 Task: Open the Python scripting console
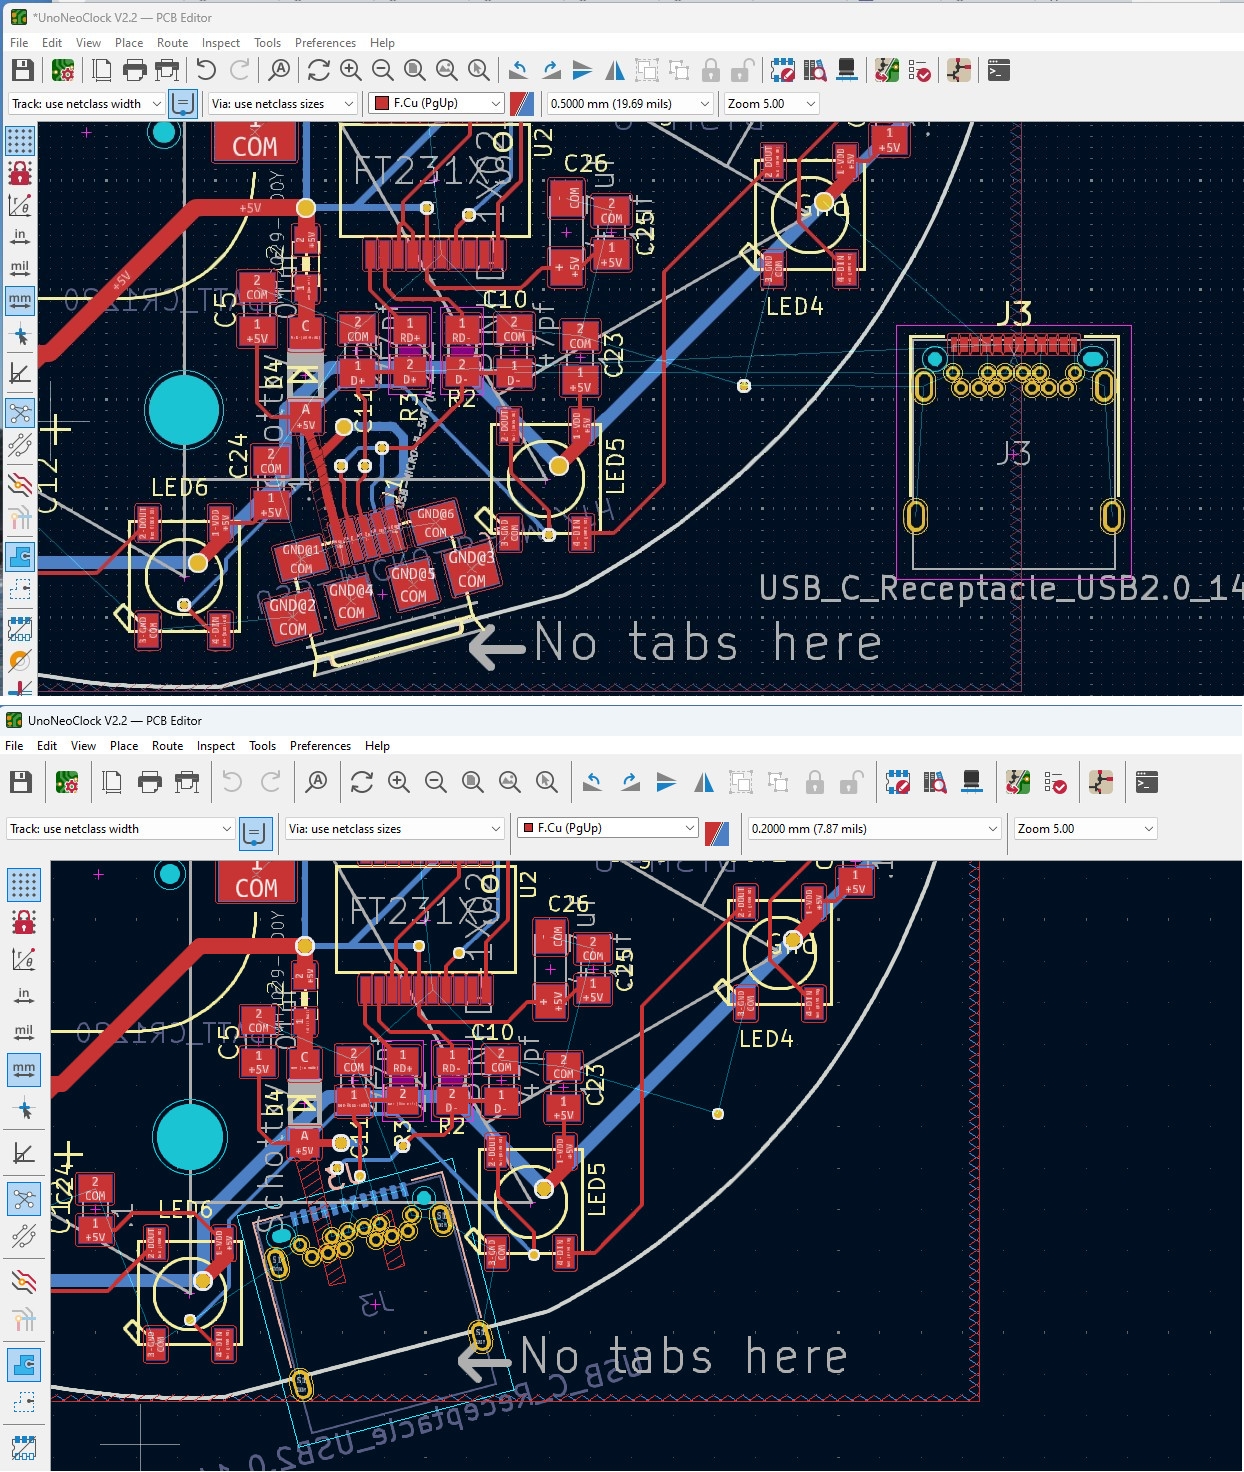pos(1000,70)
